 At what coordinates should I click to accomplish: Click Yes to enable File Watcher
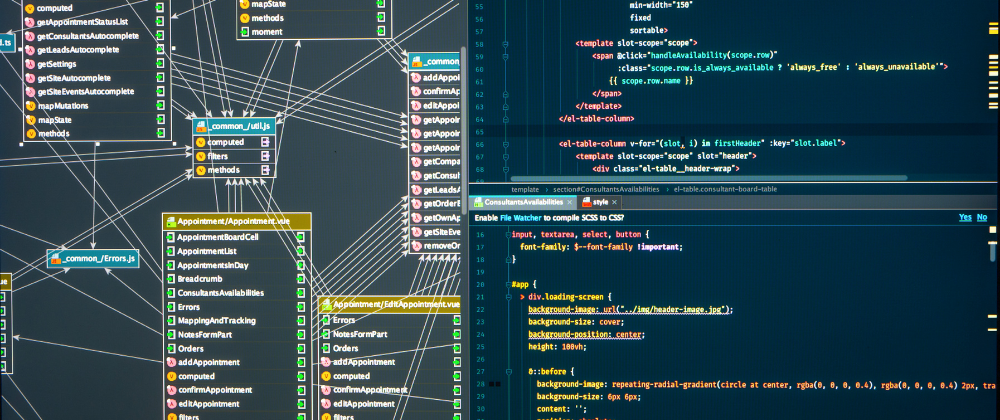[x=965, y=217]
